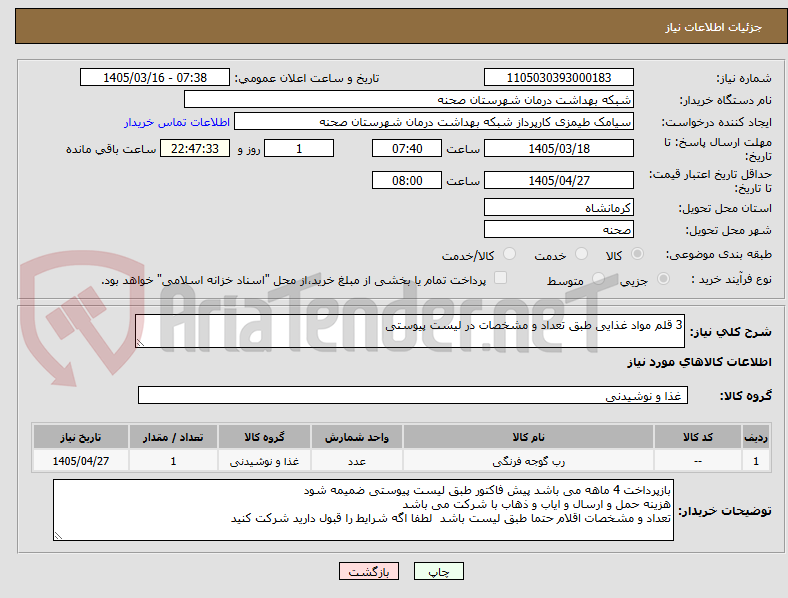Click the goods group field غذا و نوشیدنی
This screenshot has width=788, height=598.
413,395
